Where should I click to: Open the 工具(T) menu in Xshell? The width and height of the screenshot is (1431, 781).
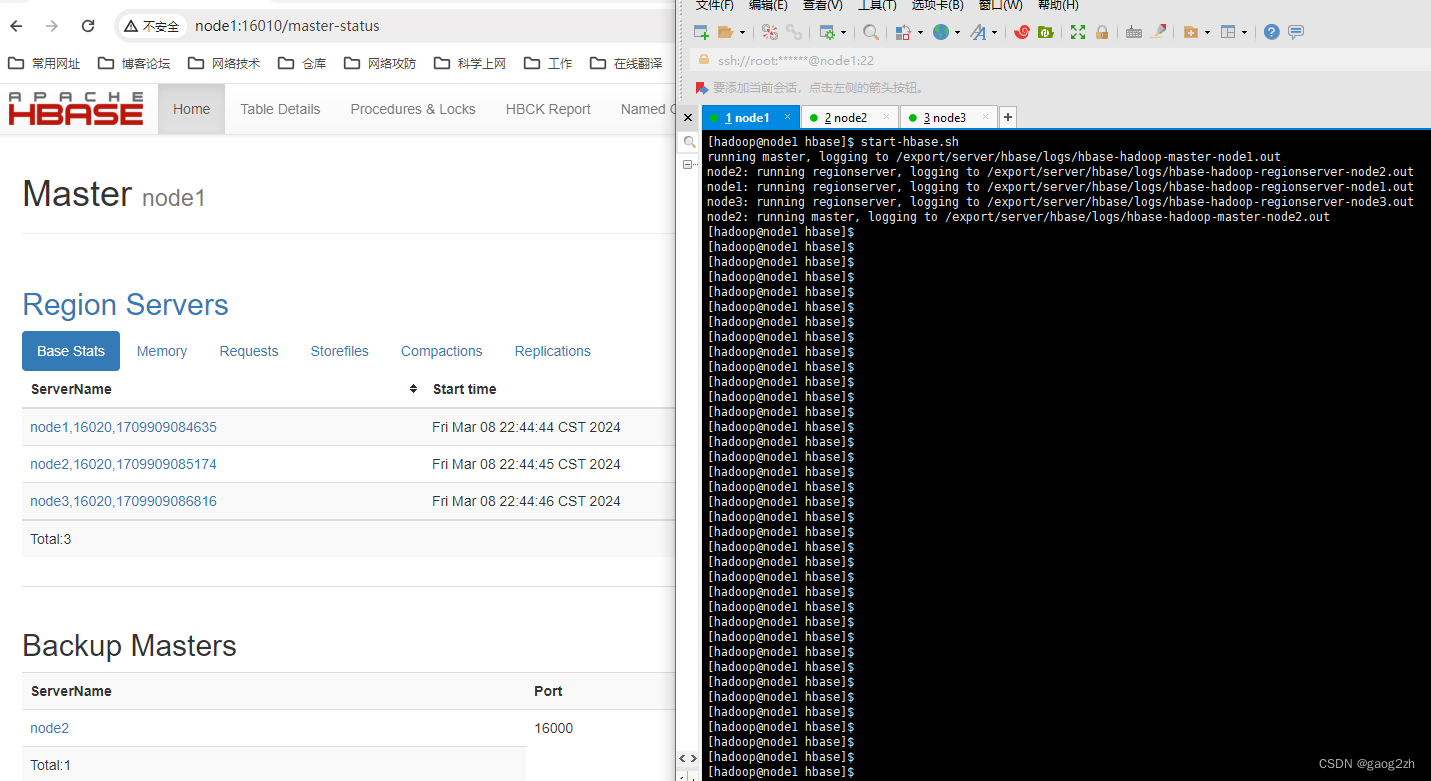click(877, 5)
